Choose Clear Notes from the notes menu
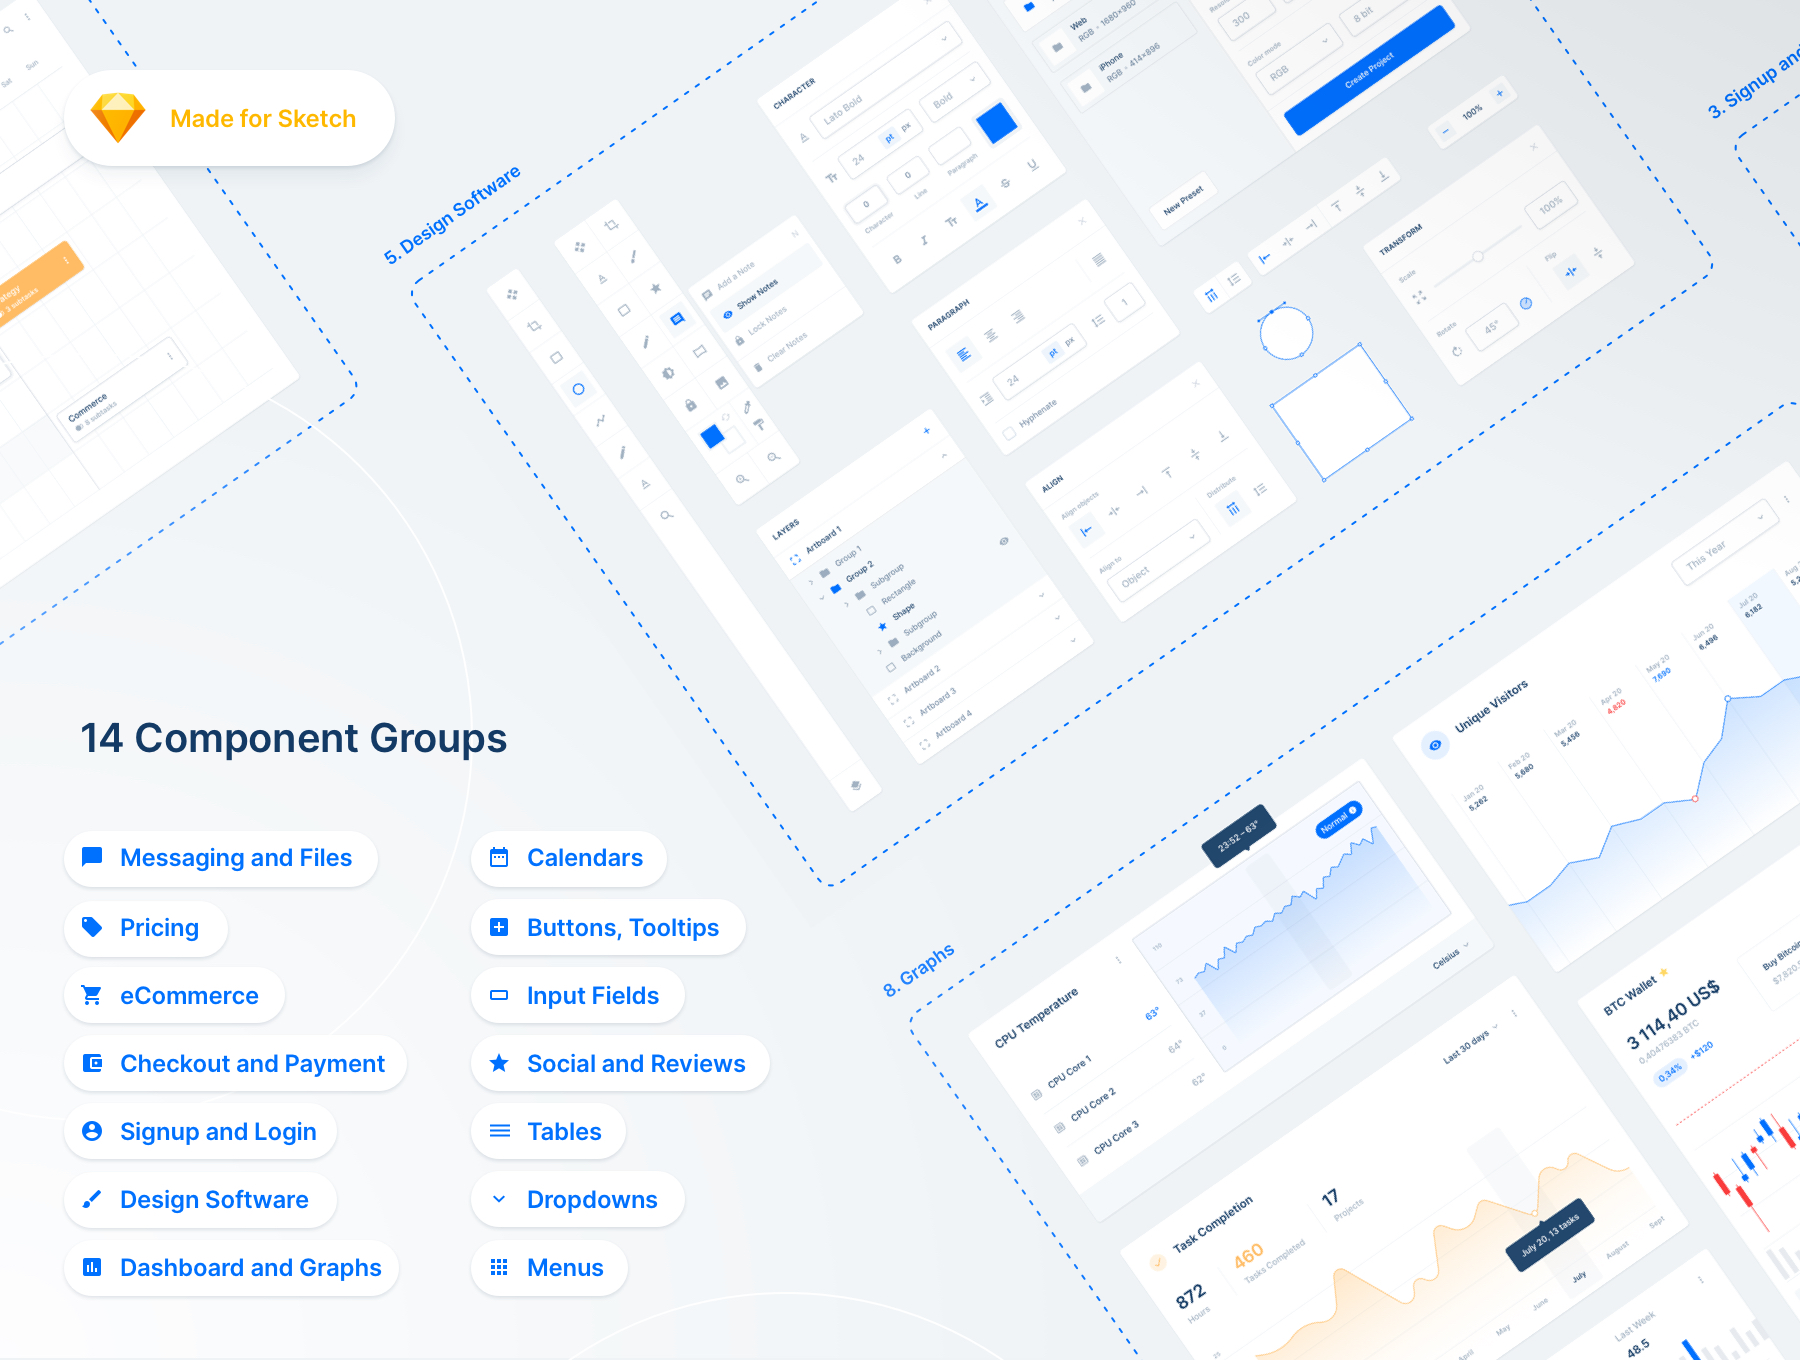 click(785, 348)
